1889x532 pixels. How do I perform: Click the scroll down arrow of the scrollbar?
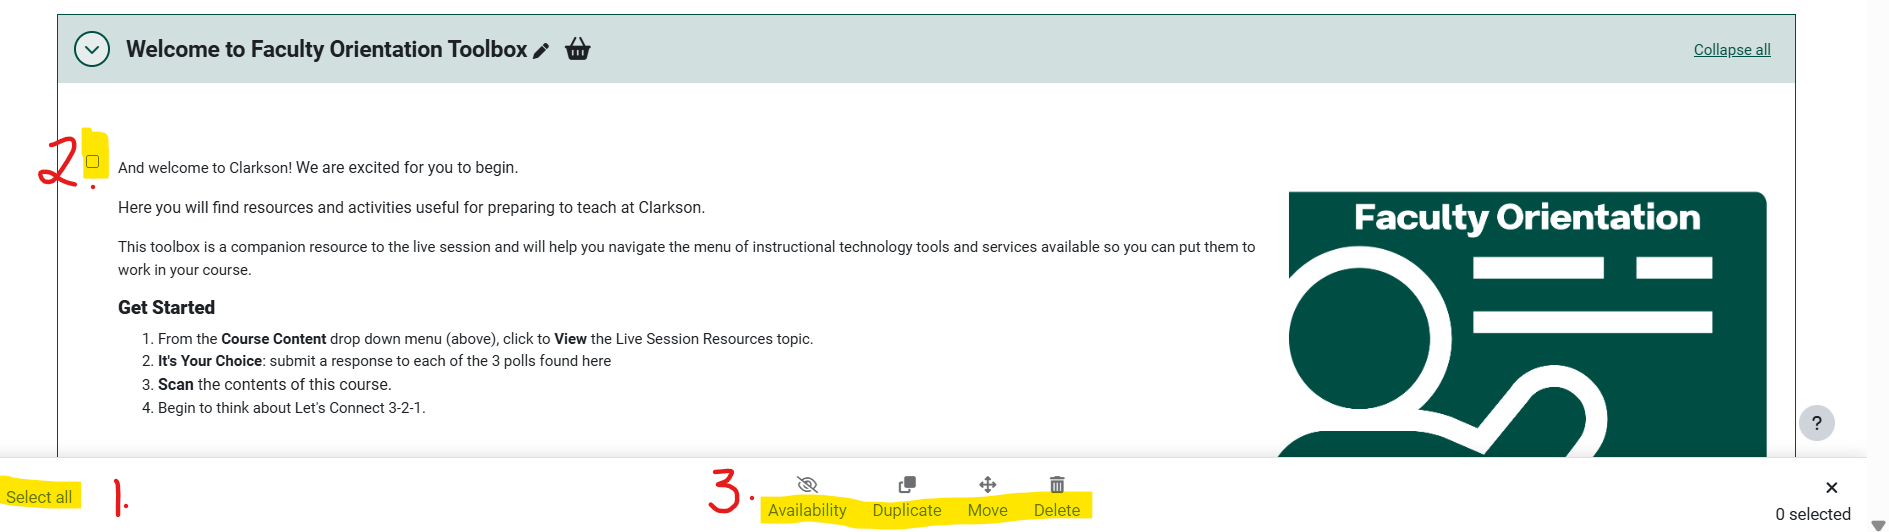click(1878, 525)
